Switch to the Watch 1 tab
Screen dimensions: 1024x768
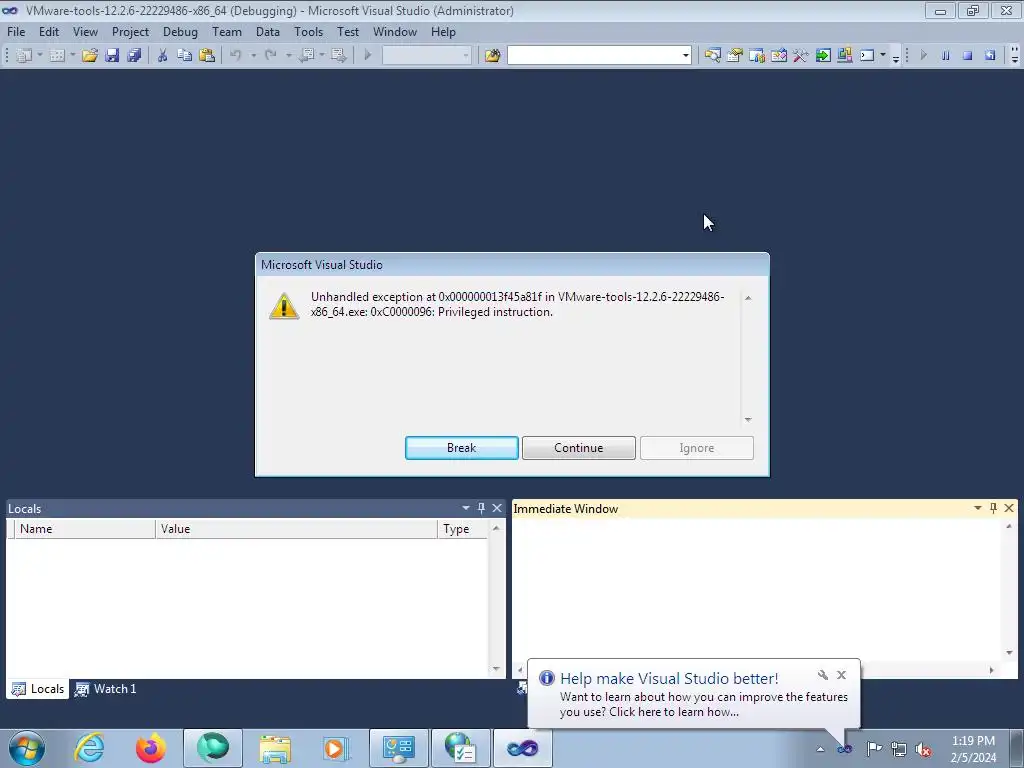tap(106, 689)
